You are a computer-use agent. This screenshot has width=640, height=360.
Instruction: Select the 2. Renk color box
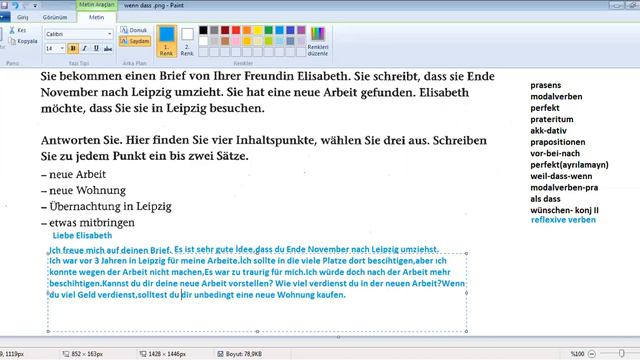pos(187,41)
